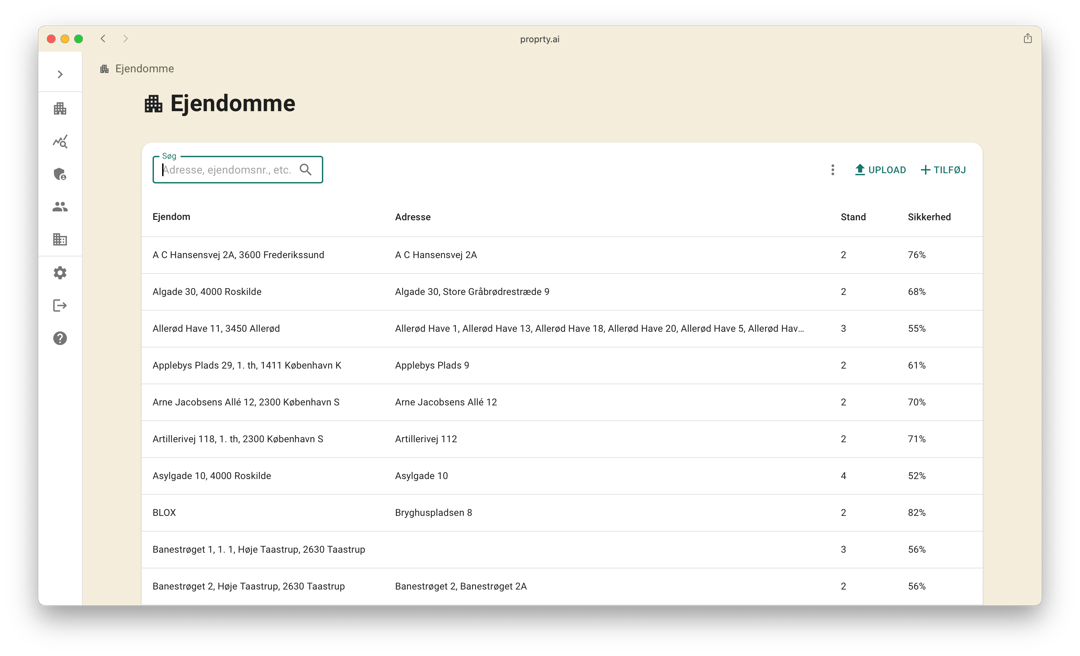Open the analytics chart search icon
The width and height of the screenshot is (1080, 656).
pyautogui.click(x=60, y=142)
